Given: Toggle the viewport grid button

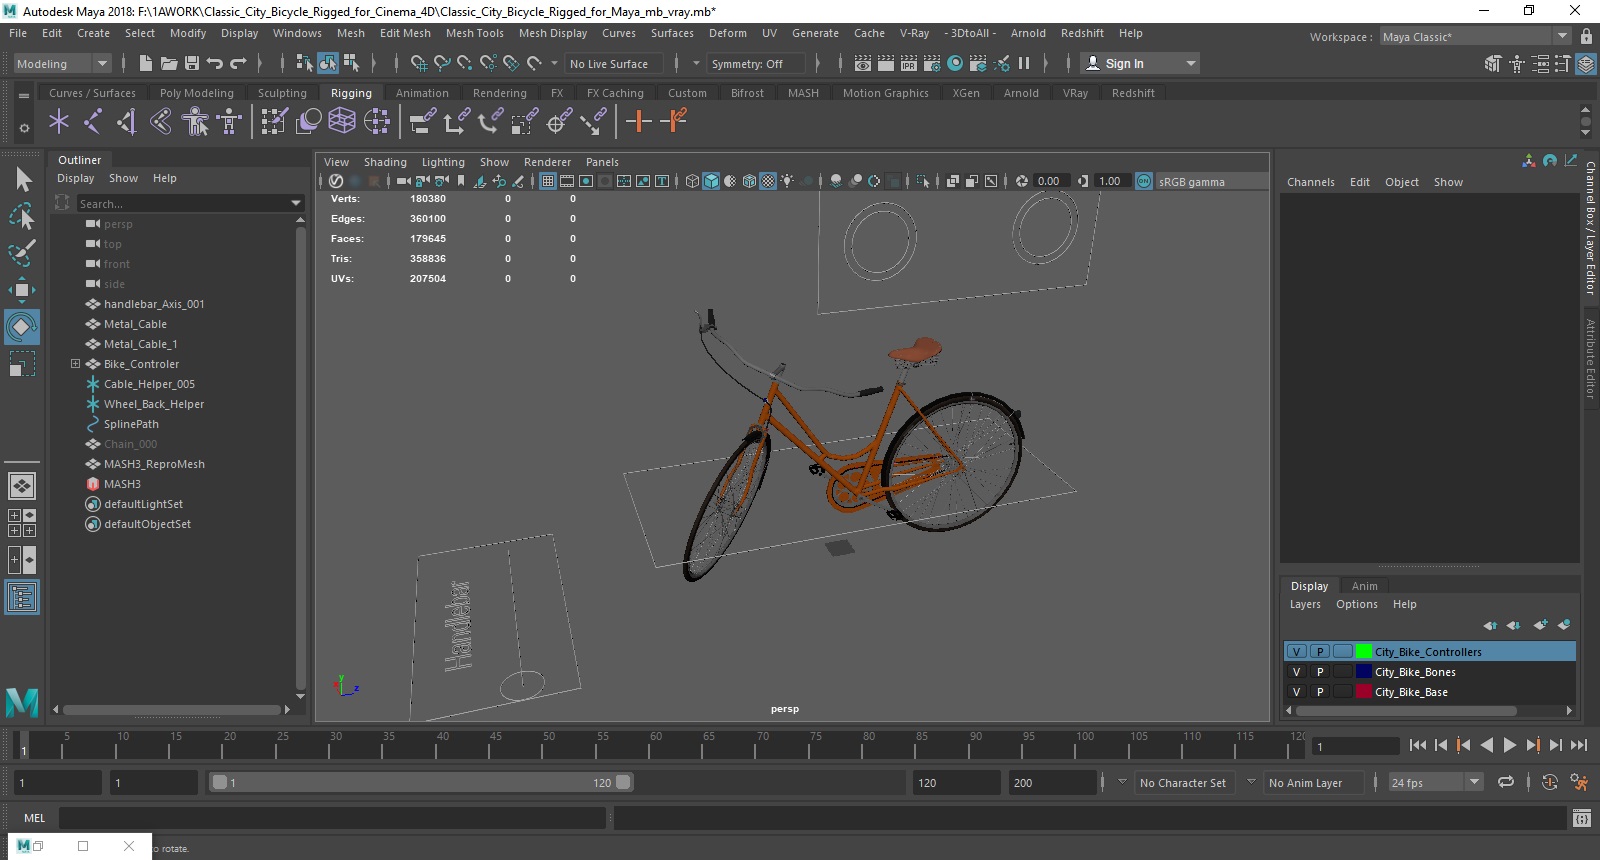Looking at the screenshot, I should point(548,181).
